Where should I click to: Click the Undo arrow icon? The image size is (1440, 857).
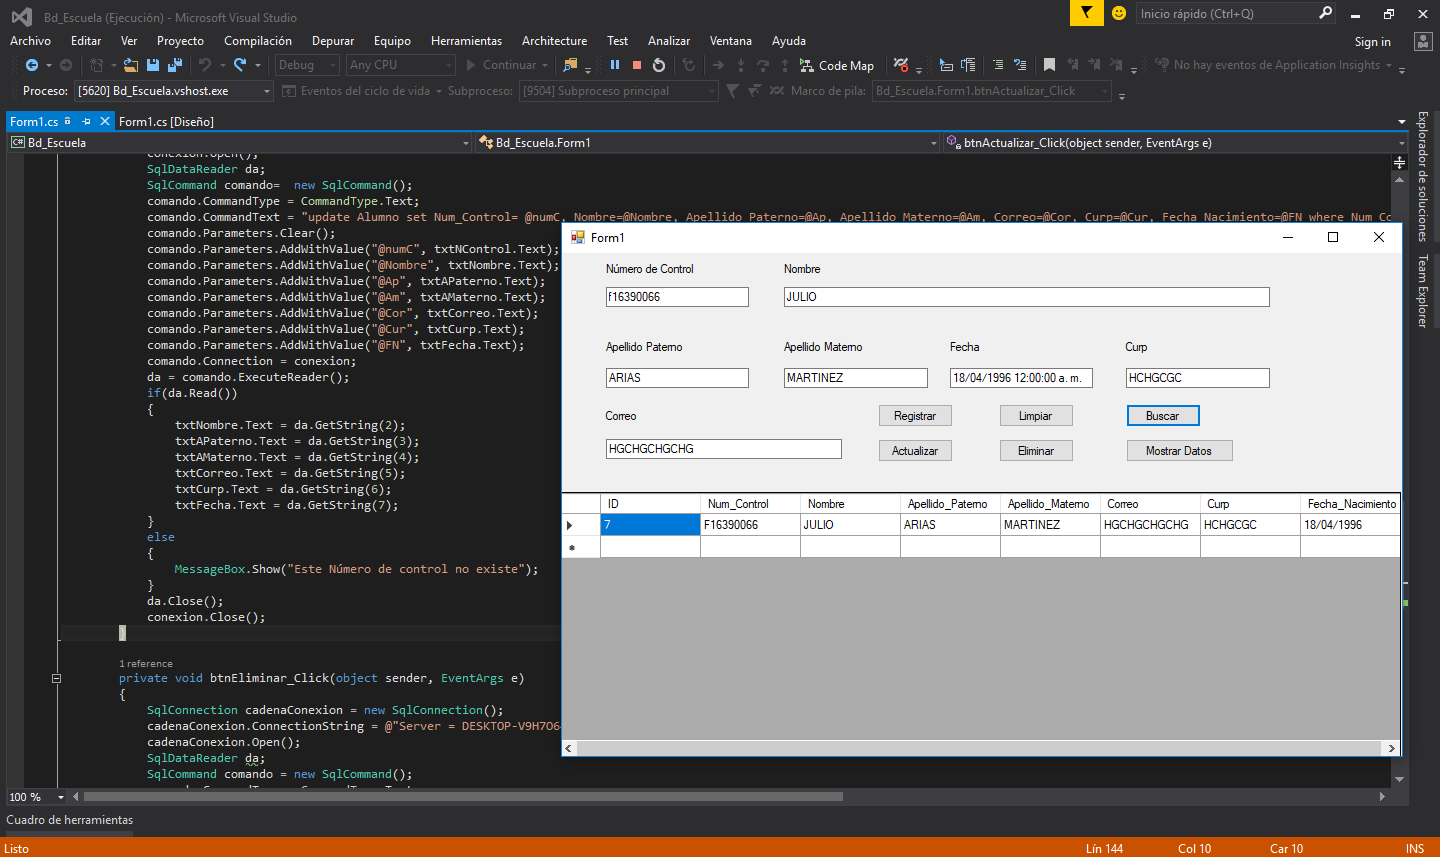click(204, 65)
